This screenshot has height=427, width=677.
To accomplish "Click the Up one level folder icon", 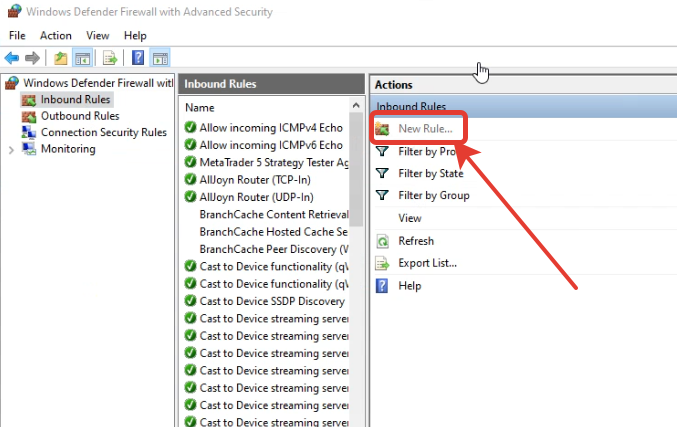I will pyautogui.click(x=60, y=58).
